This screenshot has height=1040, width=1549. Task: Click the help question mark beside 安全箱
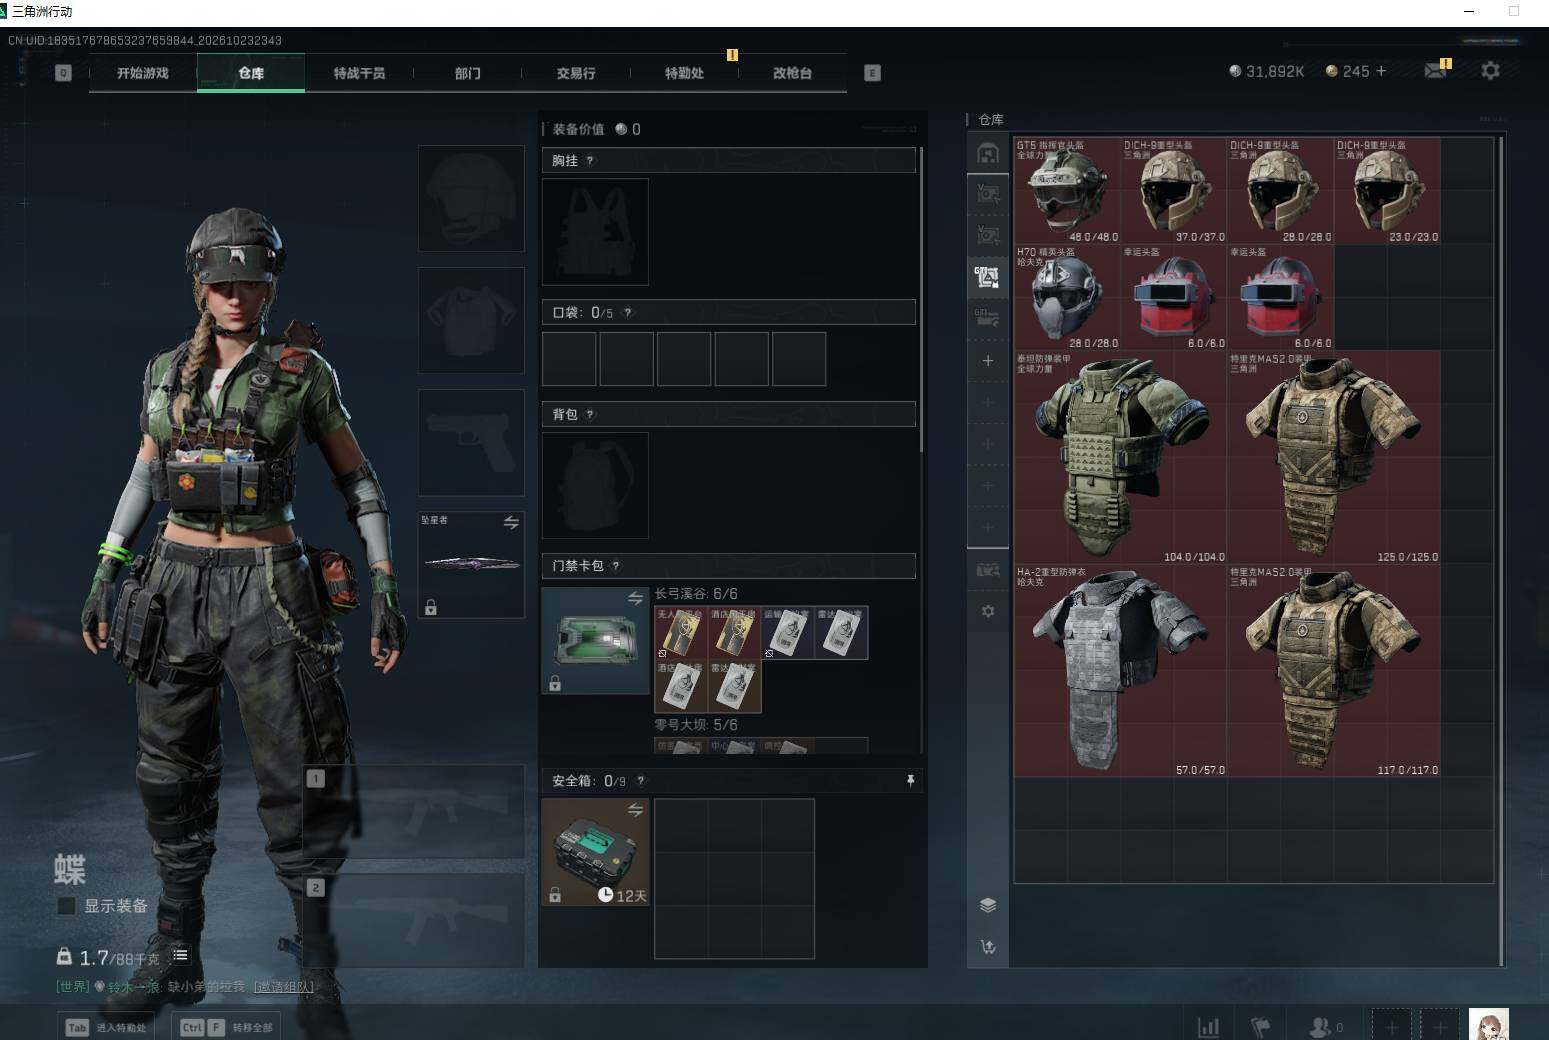point(640,781)
